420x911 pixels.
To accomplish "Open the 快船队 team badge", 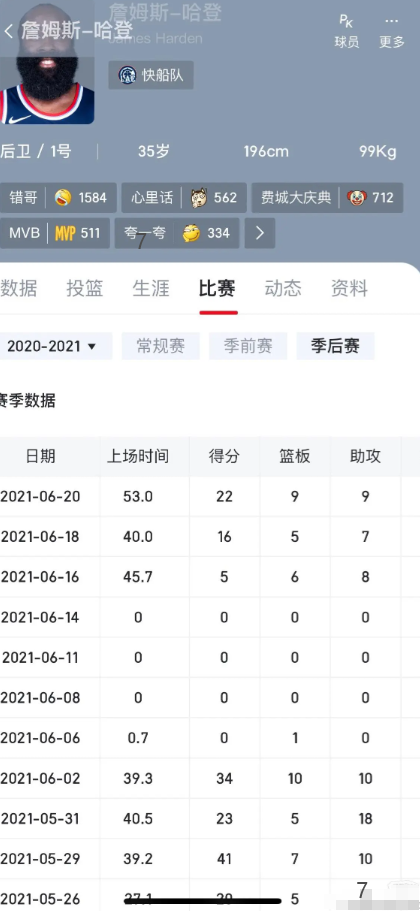I will point(151,75).
